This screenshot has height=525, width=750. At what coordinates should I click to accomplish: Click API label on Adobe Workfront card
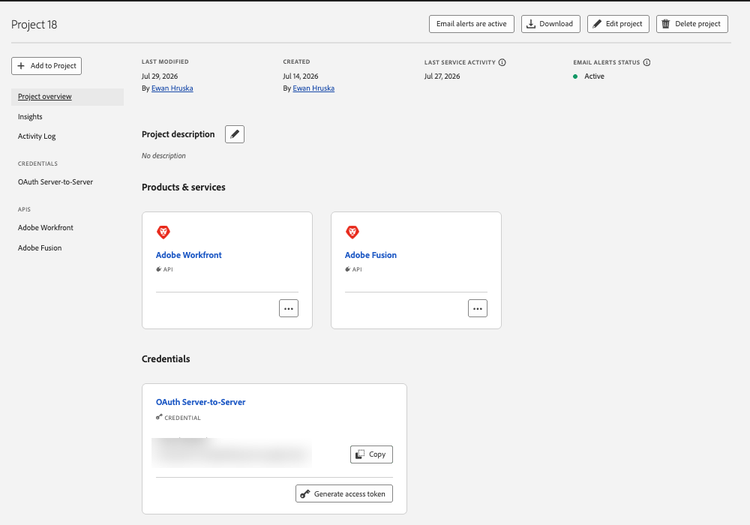pyautogui.click(x=168, y=270)
